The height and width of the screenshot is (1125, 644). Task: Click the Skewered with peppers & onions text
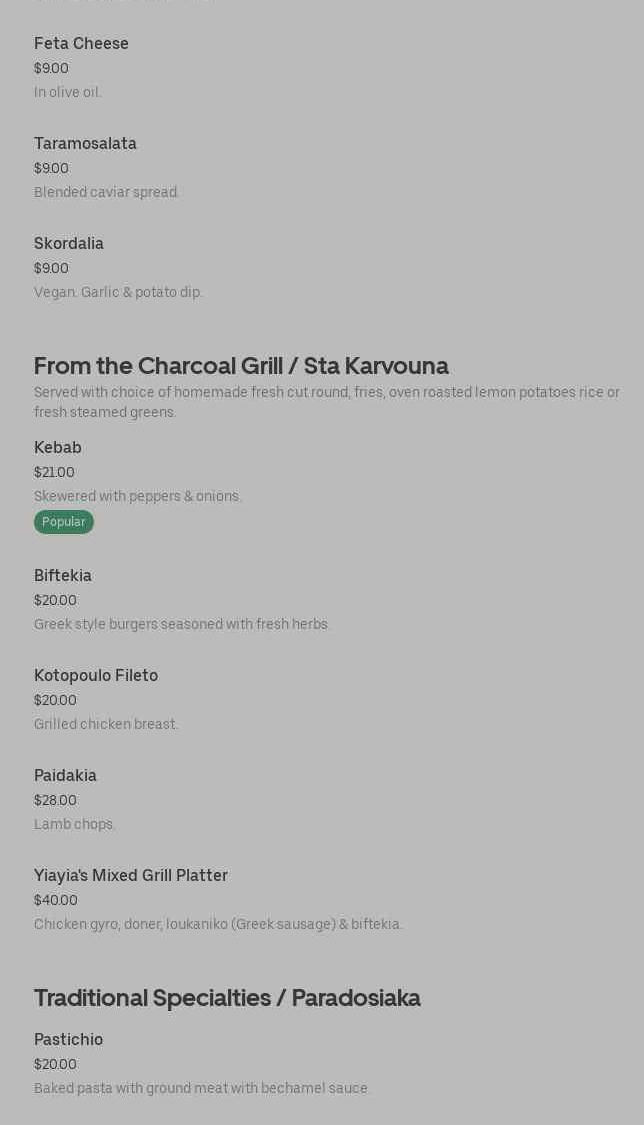138,497
